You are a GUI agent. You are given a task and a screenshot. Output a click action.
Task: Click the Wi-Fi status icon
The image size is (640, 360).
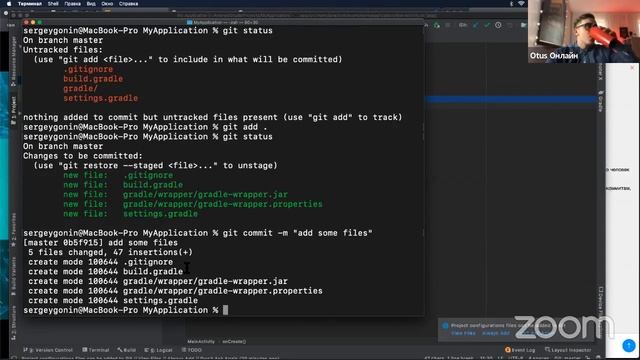[521, 4]
